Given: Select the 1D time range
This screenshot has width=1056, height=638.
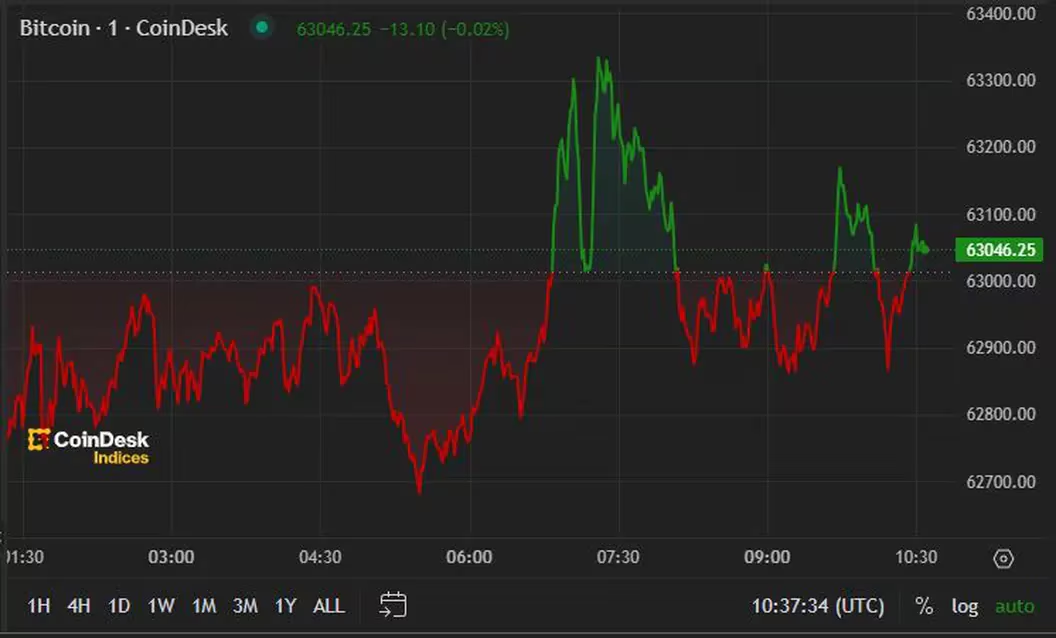Looking at the screenshot, I should tap(119, 606).
